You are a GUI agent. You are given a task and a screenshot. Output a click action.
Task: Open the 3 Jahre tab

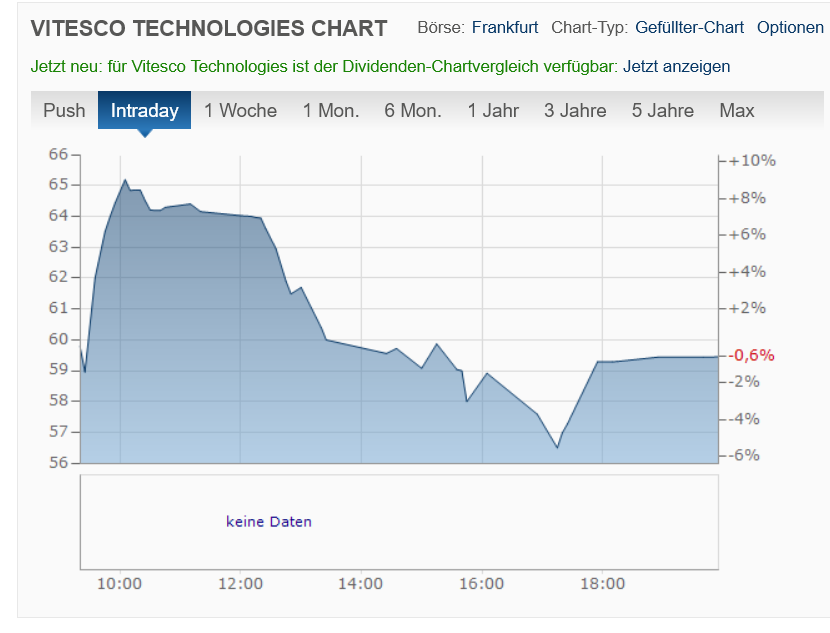click(575, 110)
